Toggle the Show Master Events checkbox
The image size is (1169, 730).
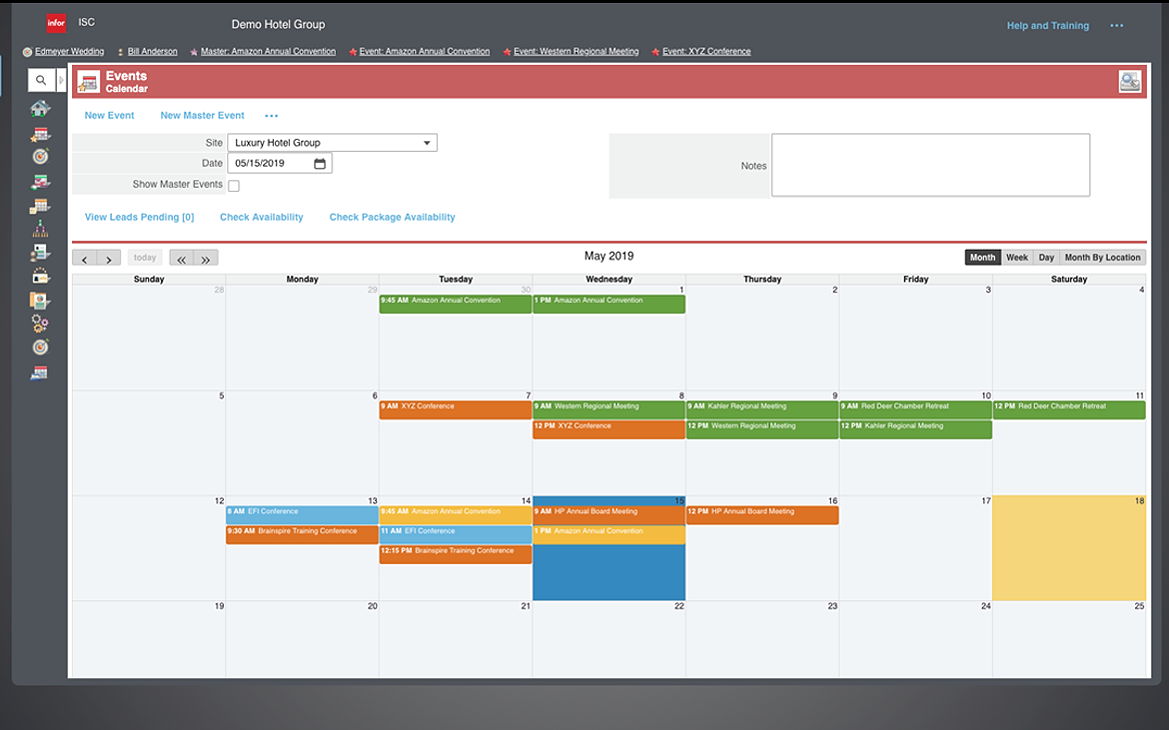[x=233, y=186]
